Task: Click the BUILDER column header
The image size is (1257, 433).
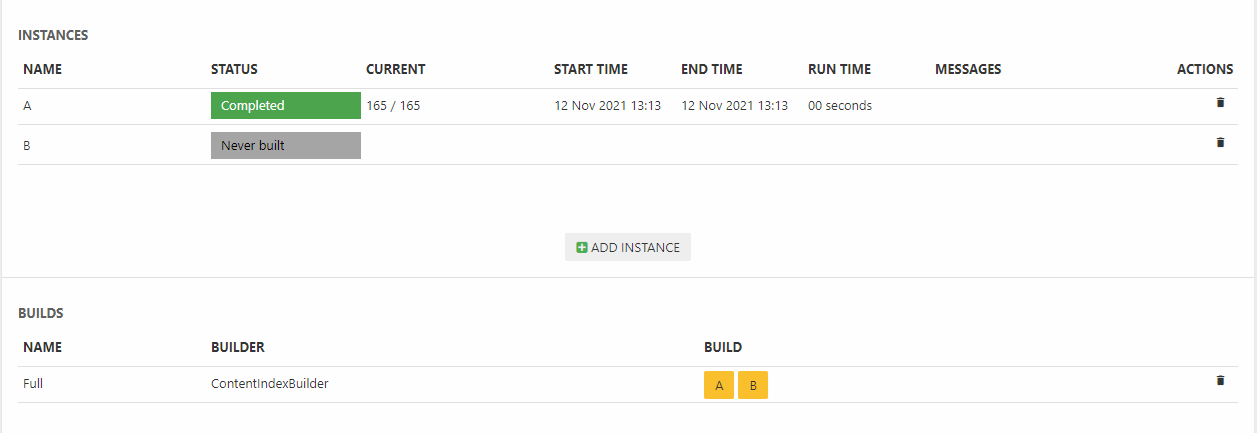Action: coord(238,347)
